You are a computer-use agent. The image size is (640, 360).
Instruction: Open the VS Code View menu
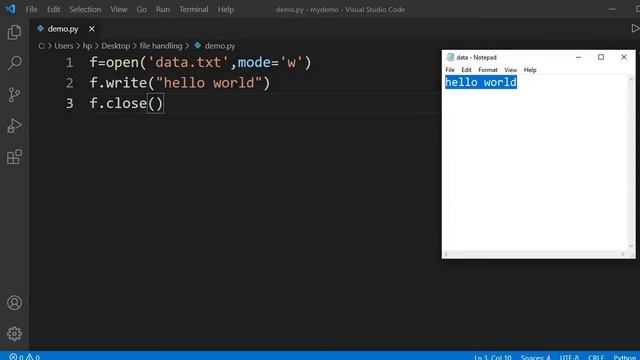(118, 9)
